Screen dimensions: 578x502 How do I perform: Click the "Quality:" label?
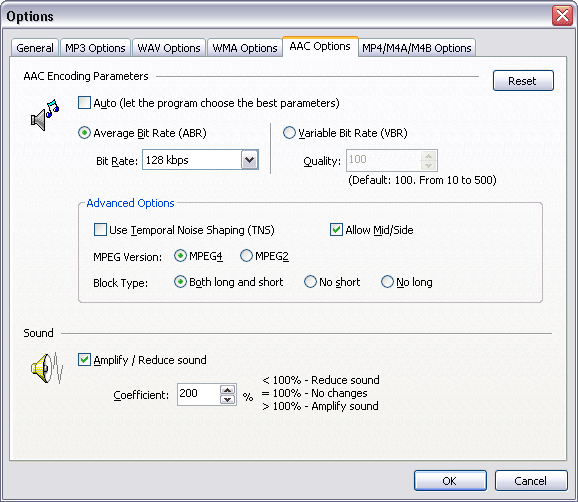[x=322, y=161]
